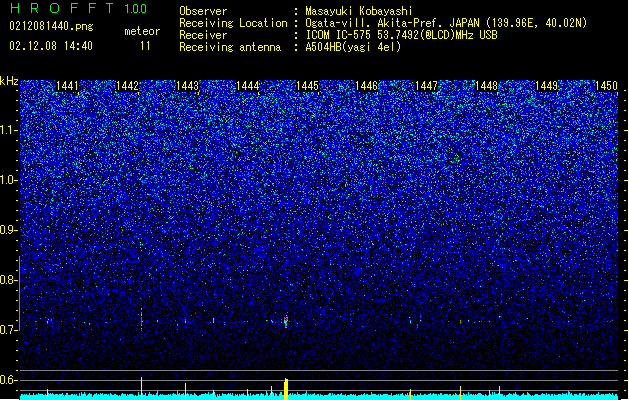The width and height of the screenshot is (629, 400).
Task: Click the timestamp 02.12.08 14:40
Action: 51,46
